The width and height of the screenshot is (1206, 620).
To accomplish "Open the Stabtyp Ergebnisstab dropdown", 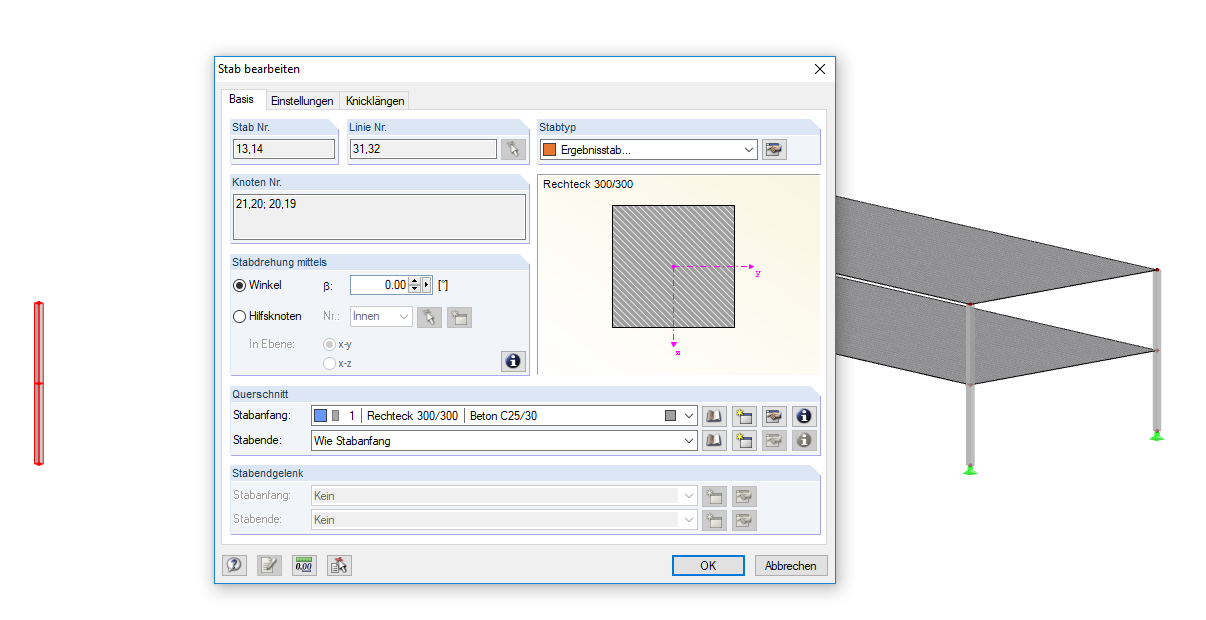I will [x=648, y=150].
